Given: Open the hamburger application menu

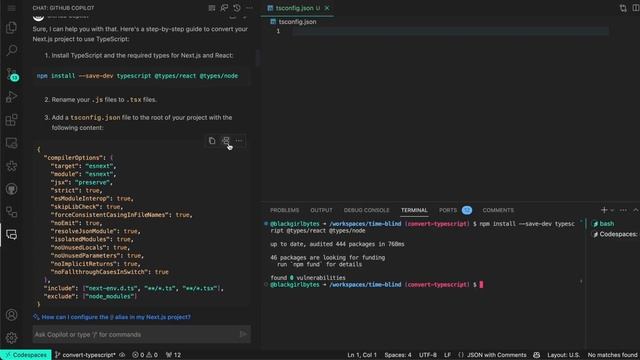Looking at the screenshot, I should click(11, 8).
